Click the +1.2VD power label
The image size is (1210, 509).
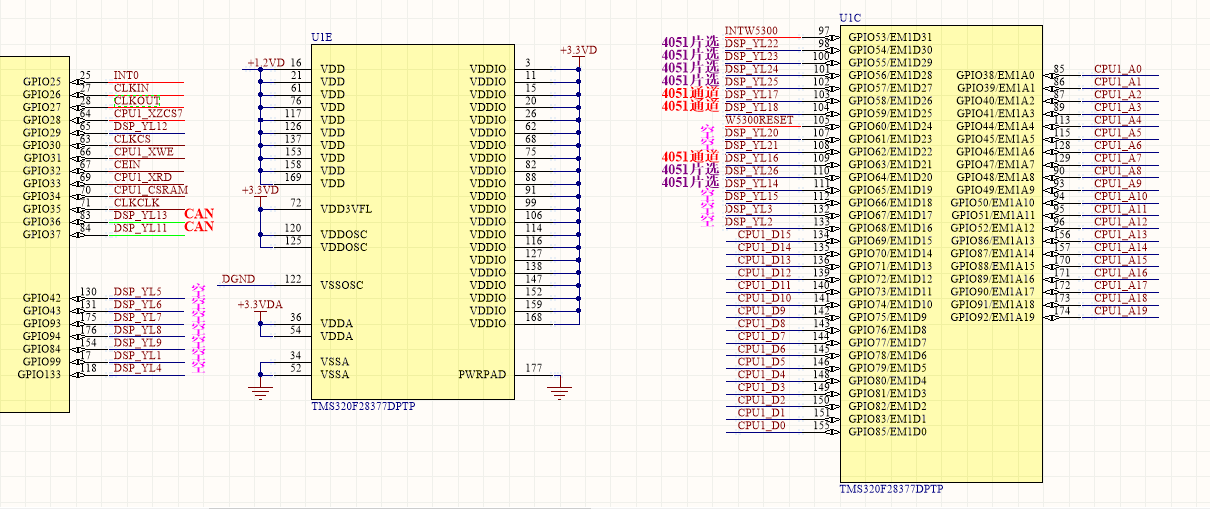[265, 63]
